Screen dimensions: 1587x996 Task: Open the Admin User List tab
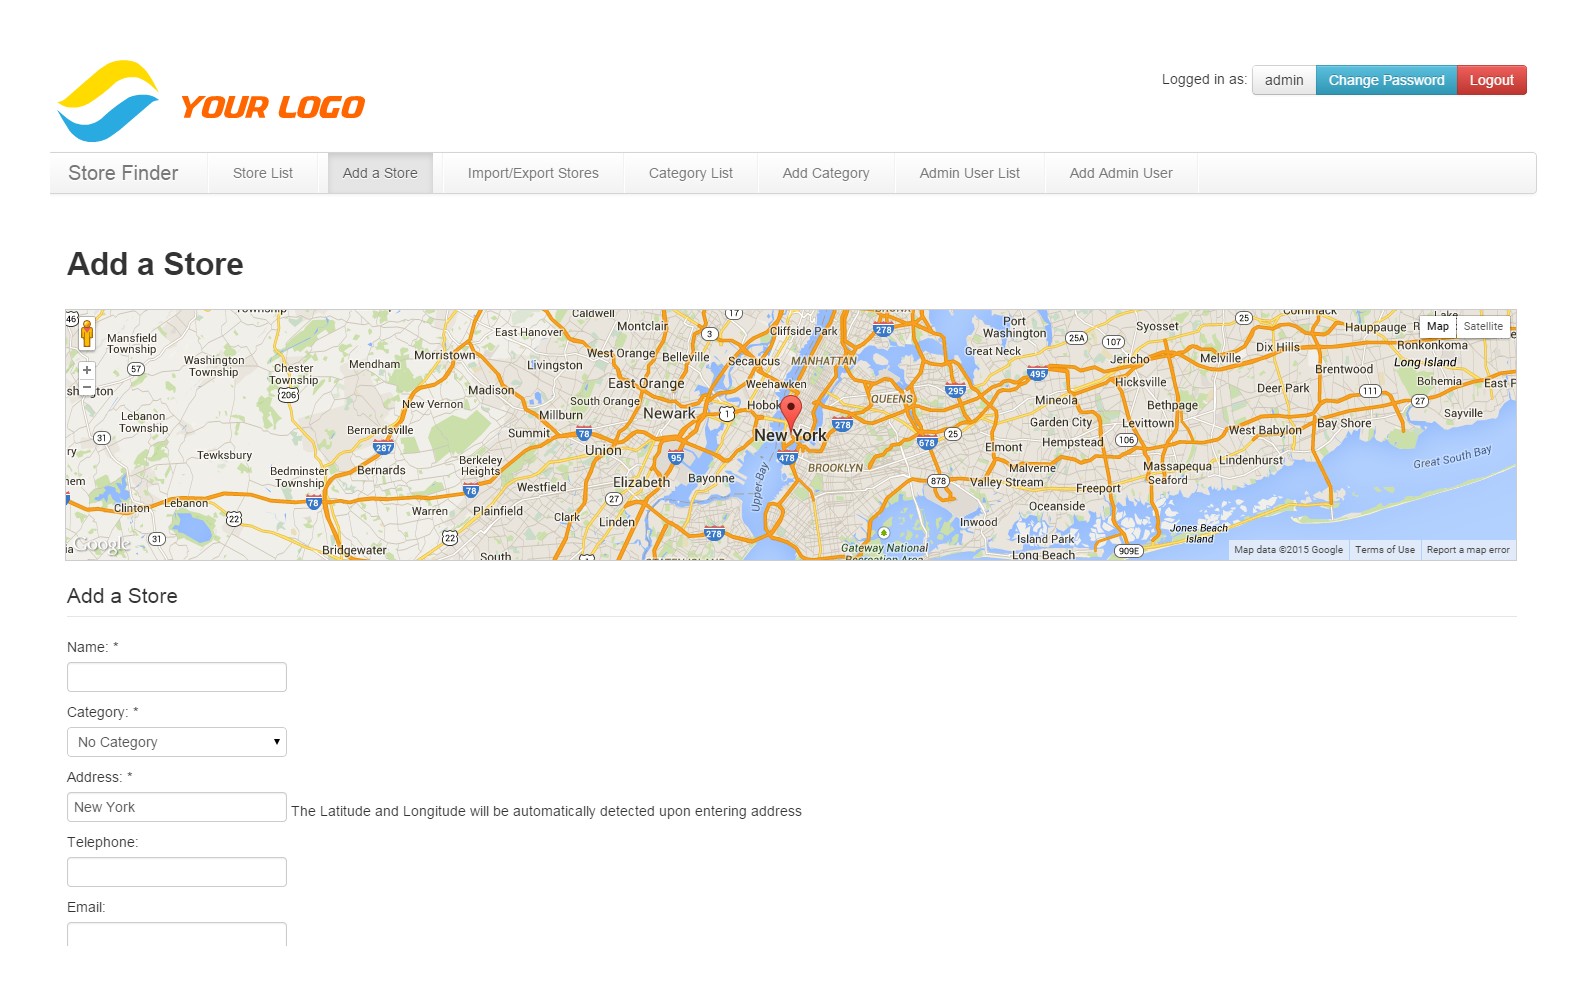click(x=970, y=173)
